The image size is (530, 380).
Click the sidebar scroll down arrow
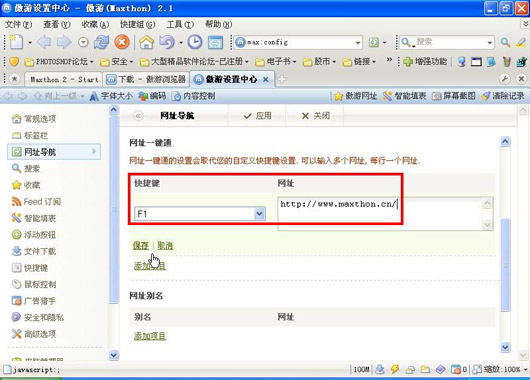tap(114, 355)
